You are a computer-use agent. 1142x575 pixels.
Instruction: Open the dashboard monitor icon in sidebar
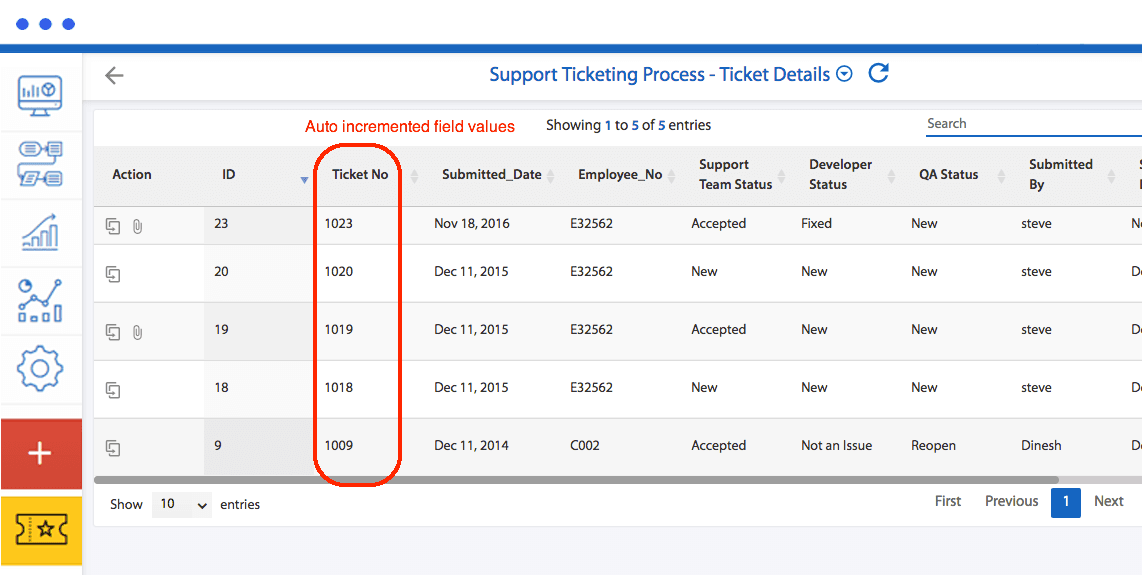pyautogui.click(x=40, y=94)
